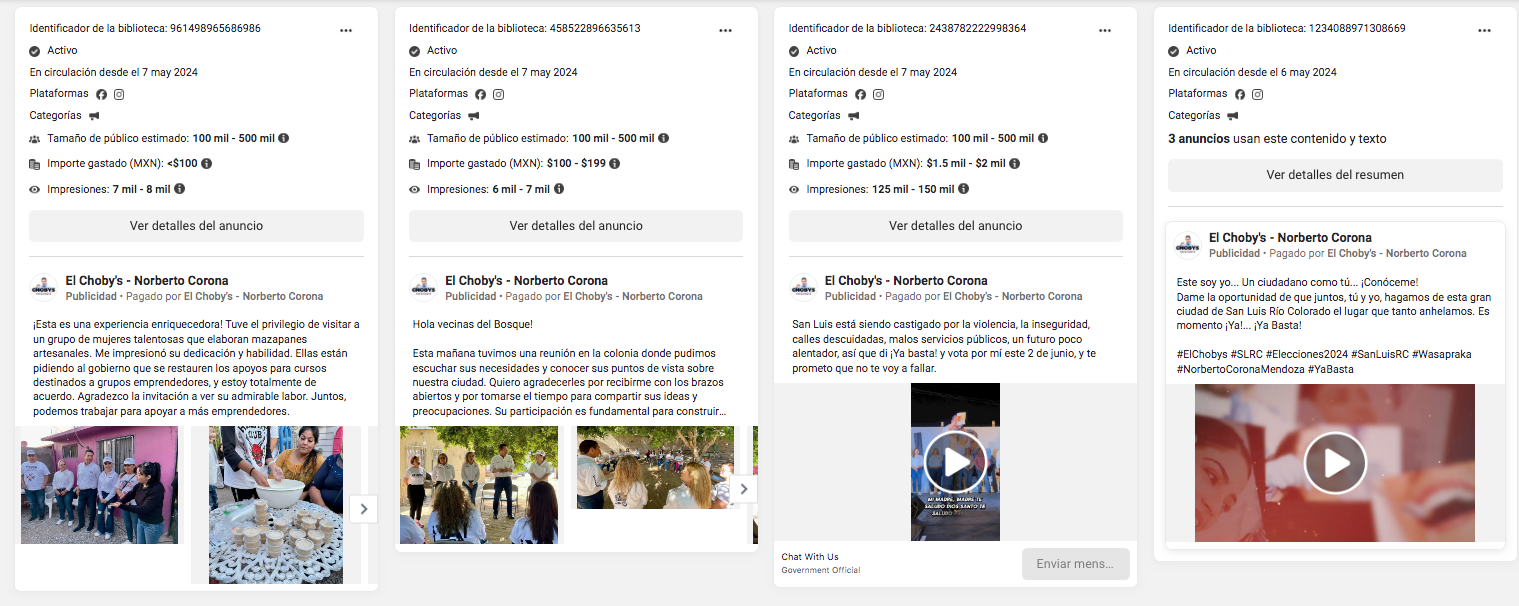The width and height of the screenshot is (1519, 606).
Task: Open three-dot menu on ad 961498965686986
Action: coord(346,30)
